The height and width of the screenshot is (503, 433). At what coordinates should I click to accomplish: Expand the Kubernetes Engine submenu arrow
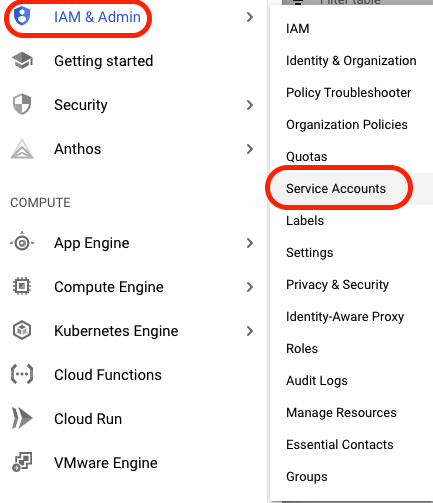(x=250, y=331)
